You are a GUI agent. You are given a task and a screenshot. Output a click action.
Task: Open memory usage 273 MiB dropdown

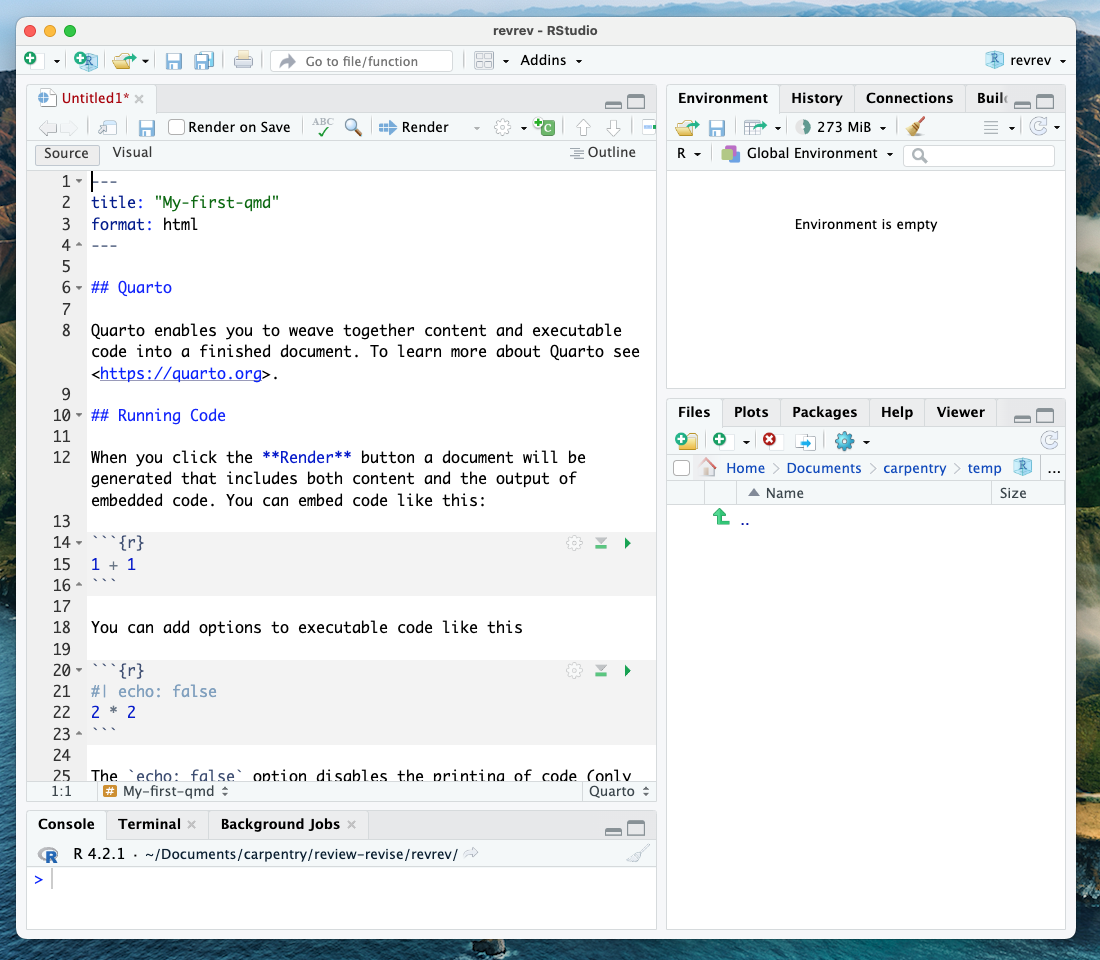[x=843, y=127]
